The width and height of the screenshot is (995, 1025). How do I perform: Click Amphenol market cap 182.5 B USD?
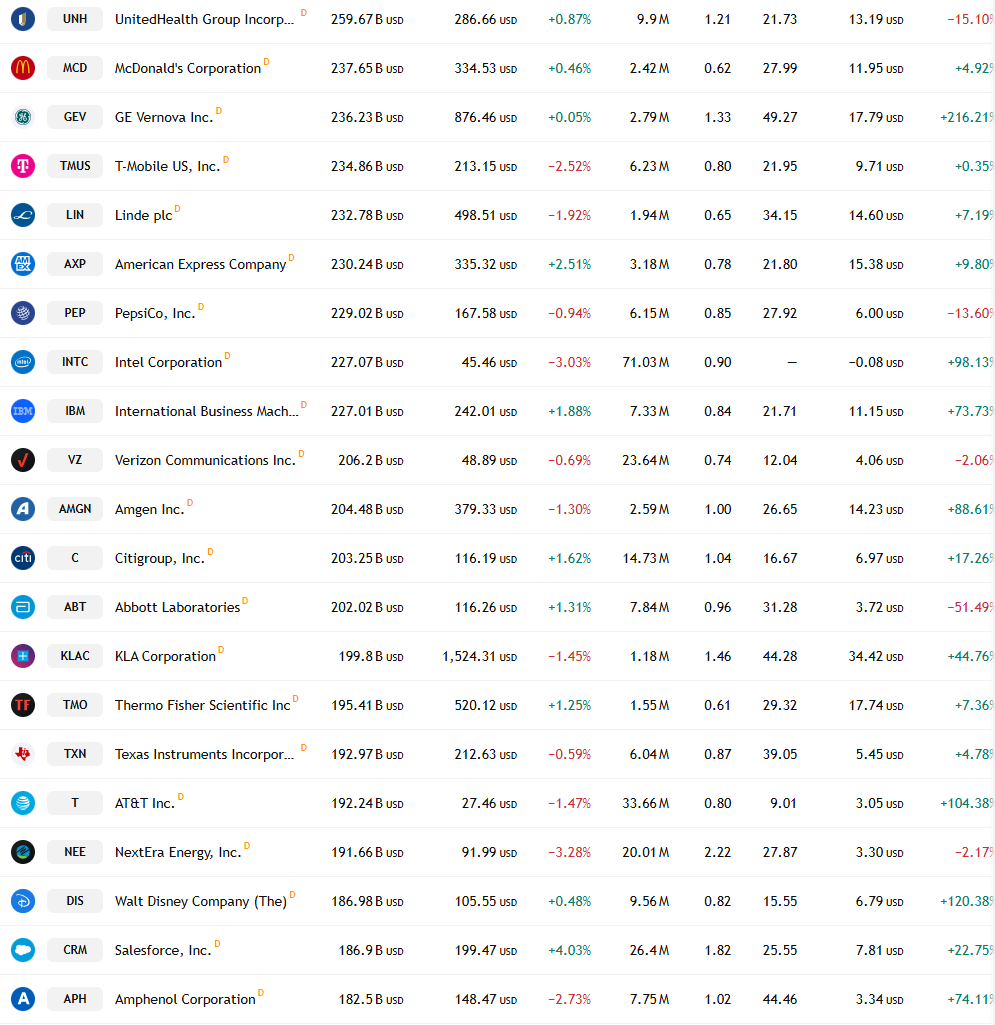pos(371,1000)
